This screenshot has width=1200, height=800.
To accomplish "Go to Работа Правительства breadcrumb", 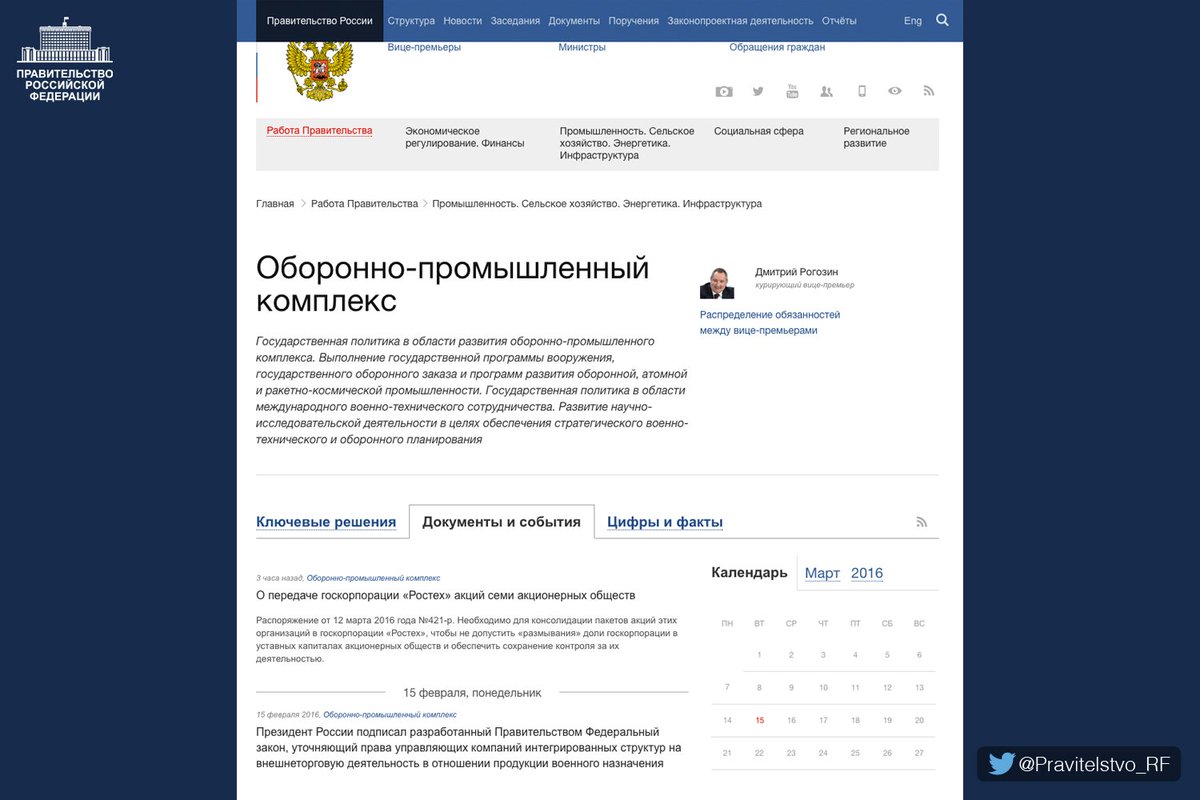I will point(364,203).
